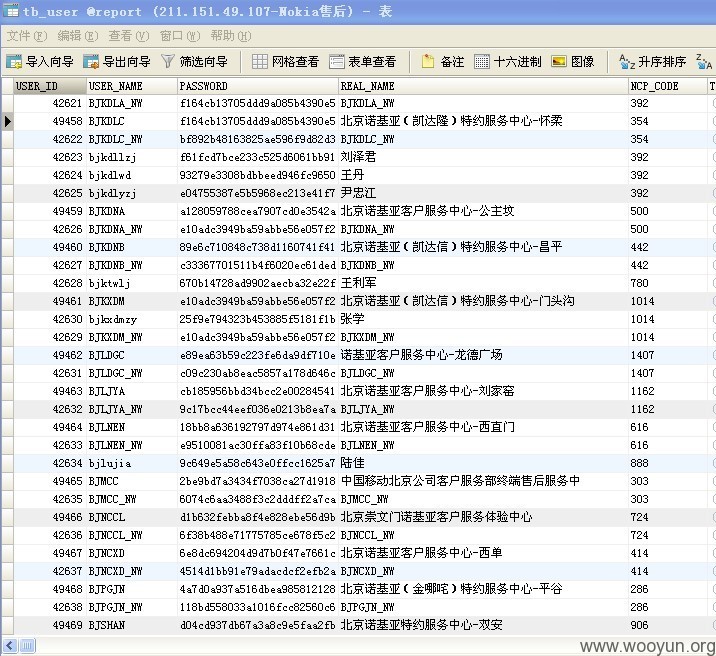Select USER_NAME cell BJPGJN

[x=132, y=589]
